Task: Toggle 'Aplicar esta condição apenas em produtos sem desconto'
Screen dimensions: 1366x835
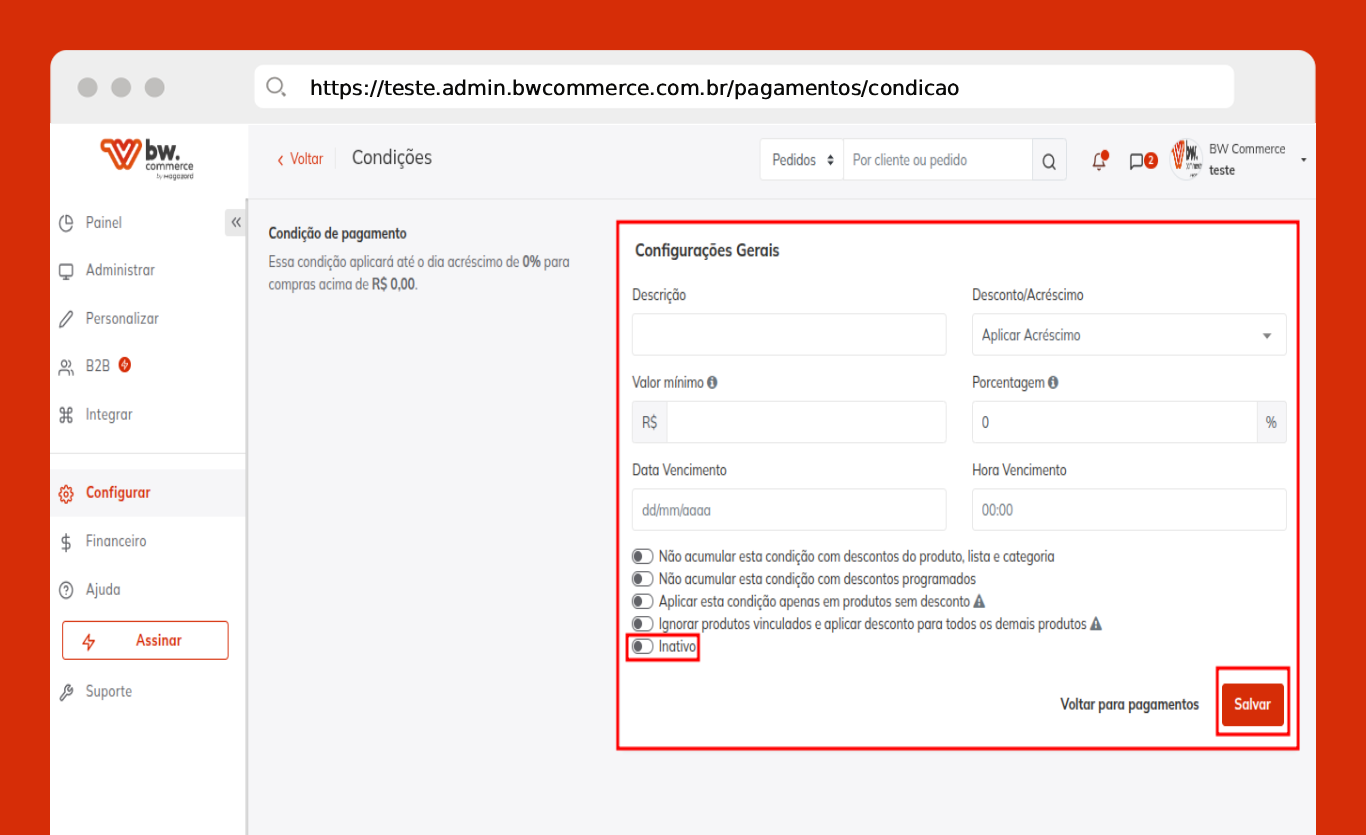Action: point(642,602)
